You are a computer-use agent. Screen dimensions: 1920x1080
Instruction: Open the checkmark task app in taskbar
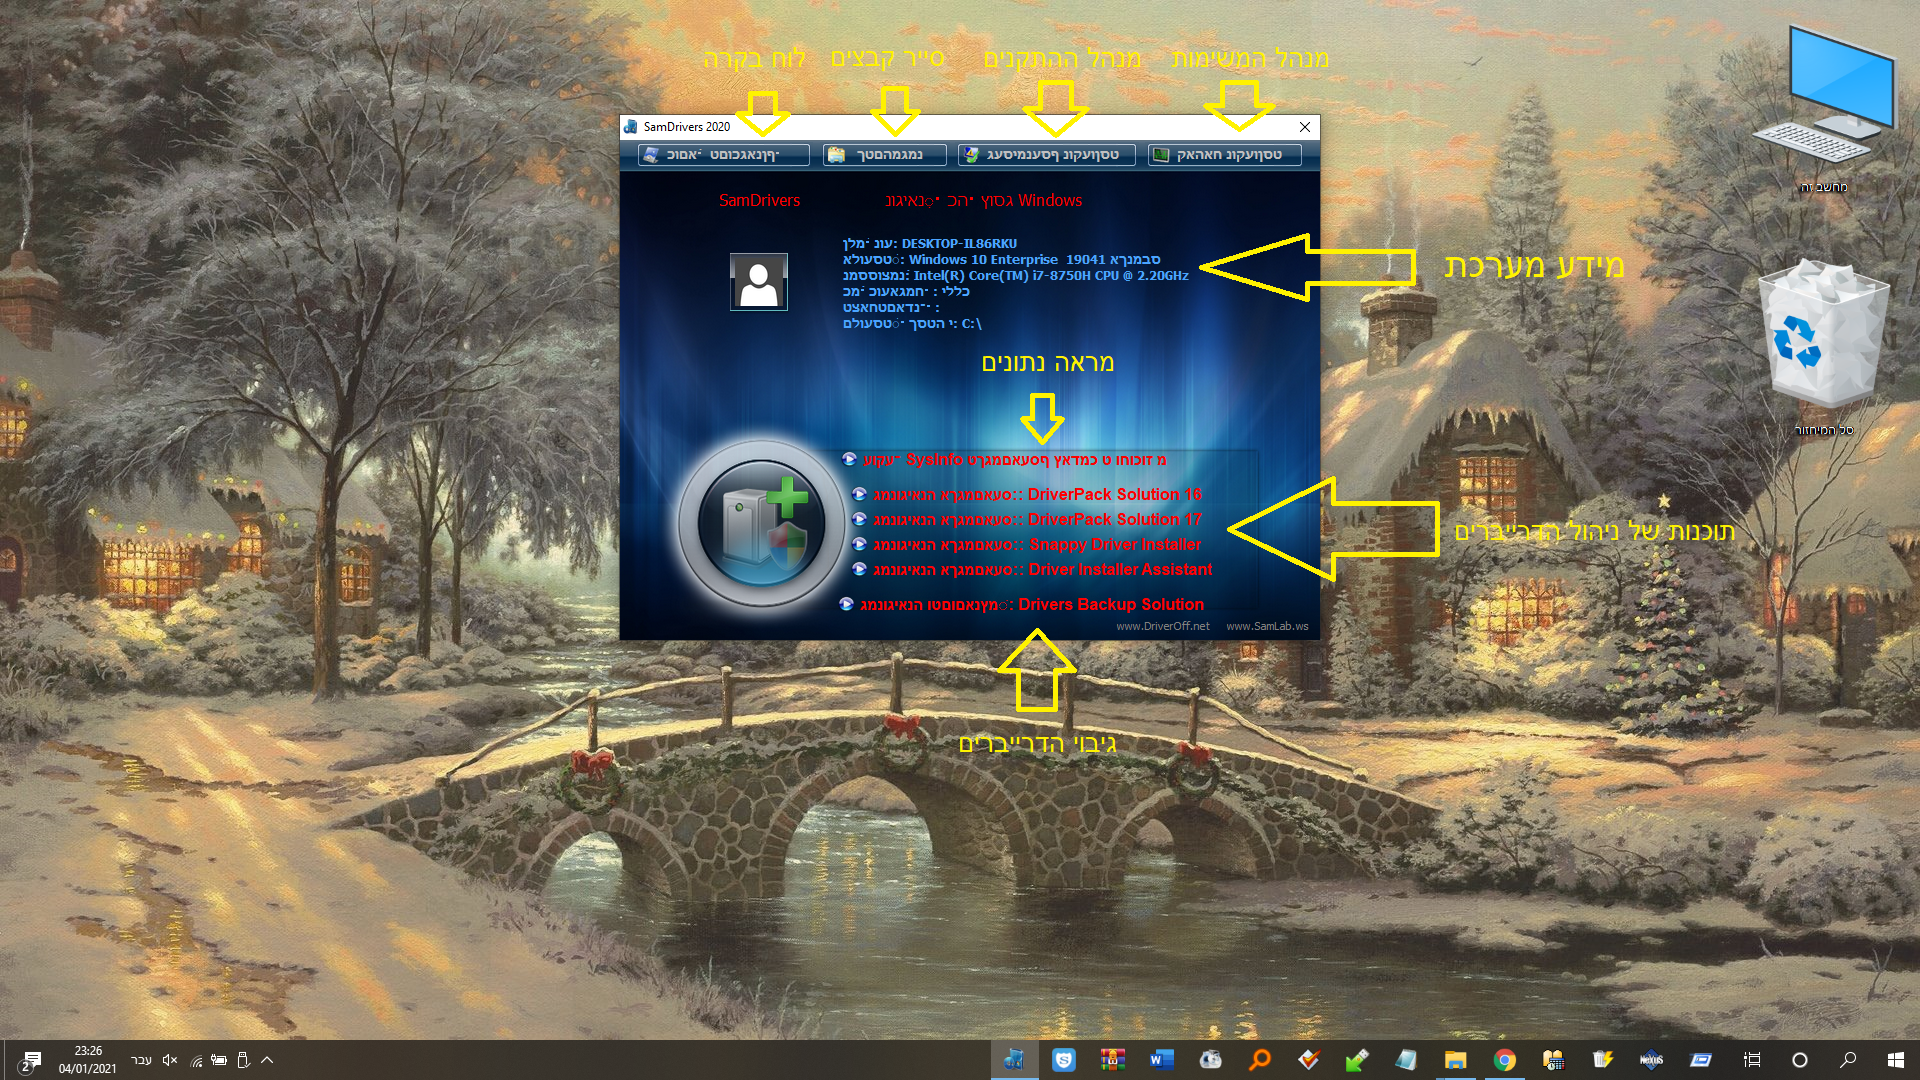(1309, 1060)
